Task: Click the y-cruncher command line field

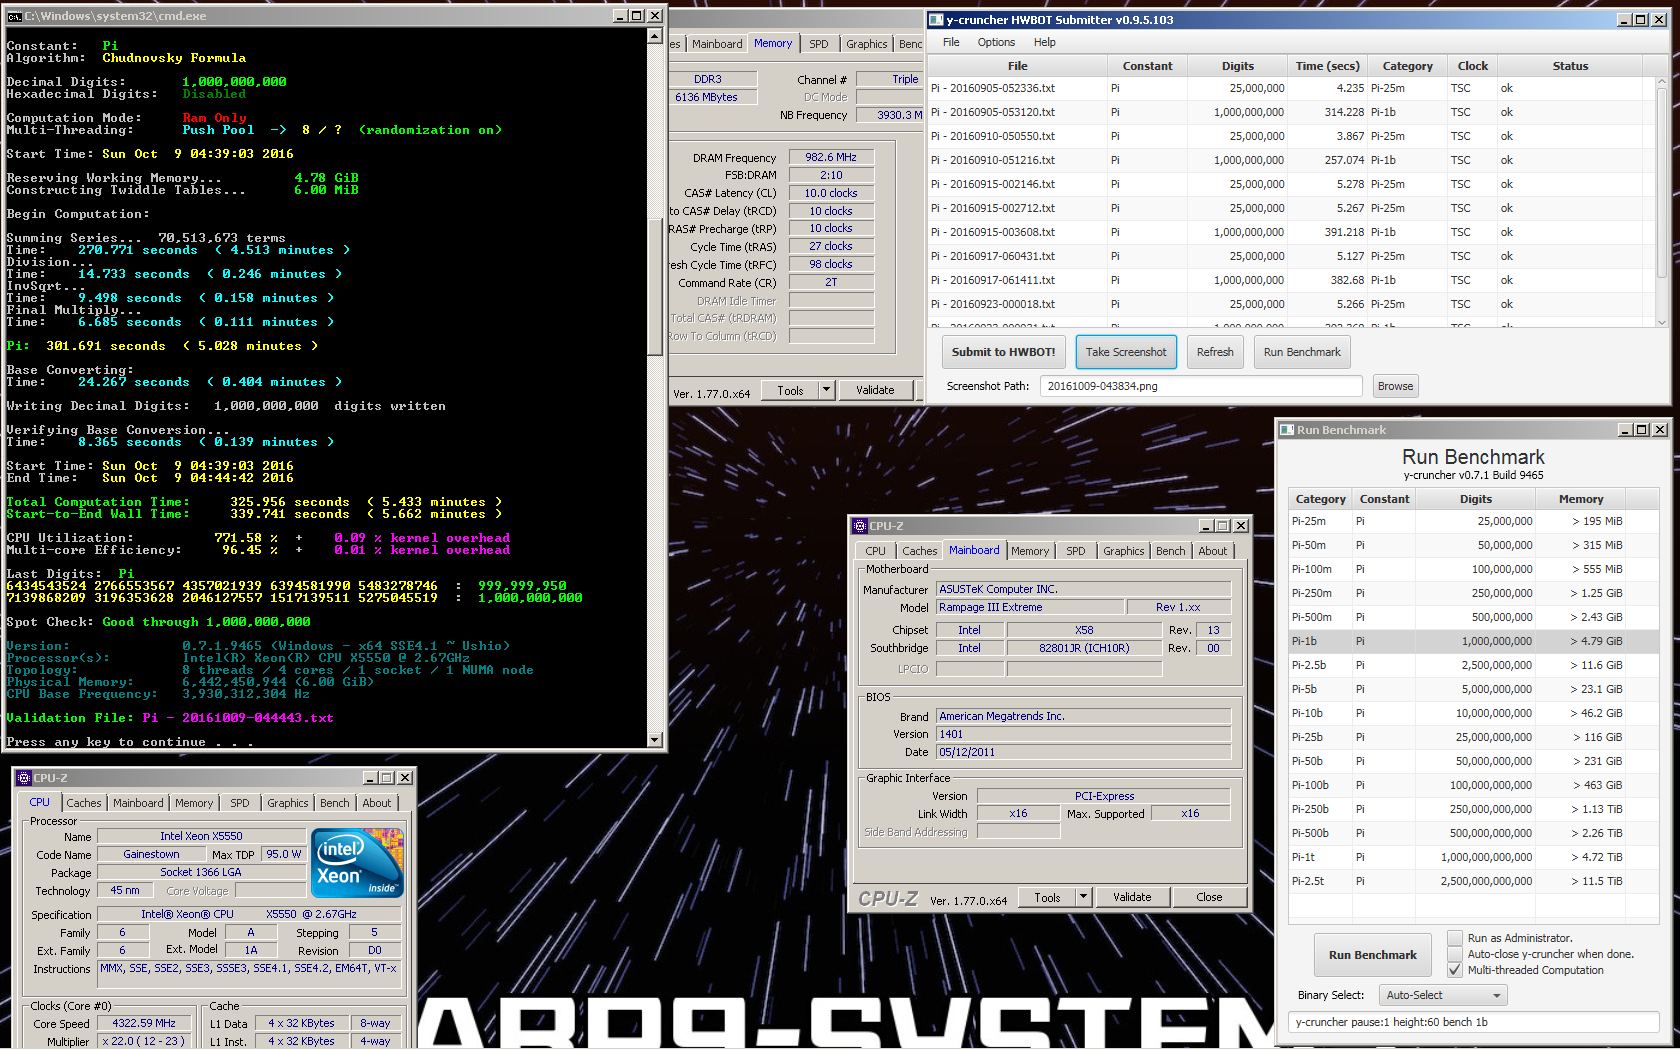Action: click(1474, 1022)
